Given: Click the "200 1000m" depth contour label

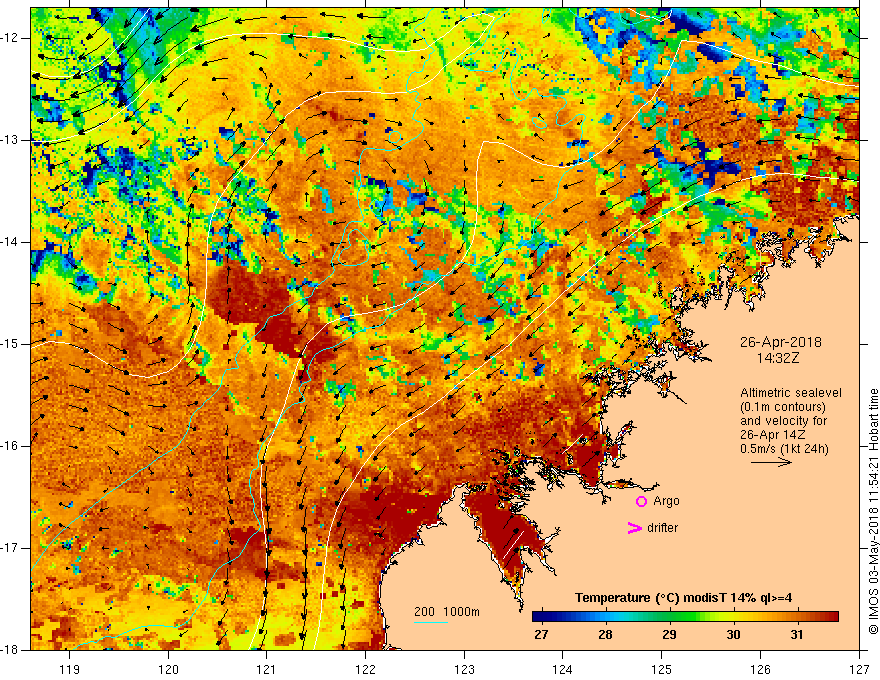Looking at the screenshot, I should (x=447, y=612).
